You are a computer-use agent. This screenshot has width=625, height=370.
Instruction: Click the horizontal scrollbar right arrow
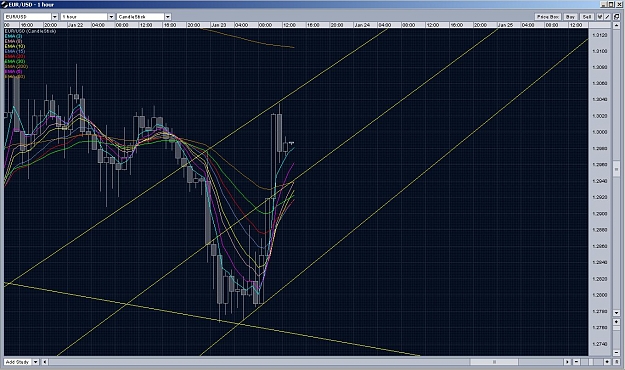(x=567, y=362)
